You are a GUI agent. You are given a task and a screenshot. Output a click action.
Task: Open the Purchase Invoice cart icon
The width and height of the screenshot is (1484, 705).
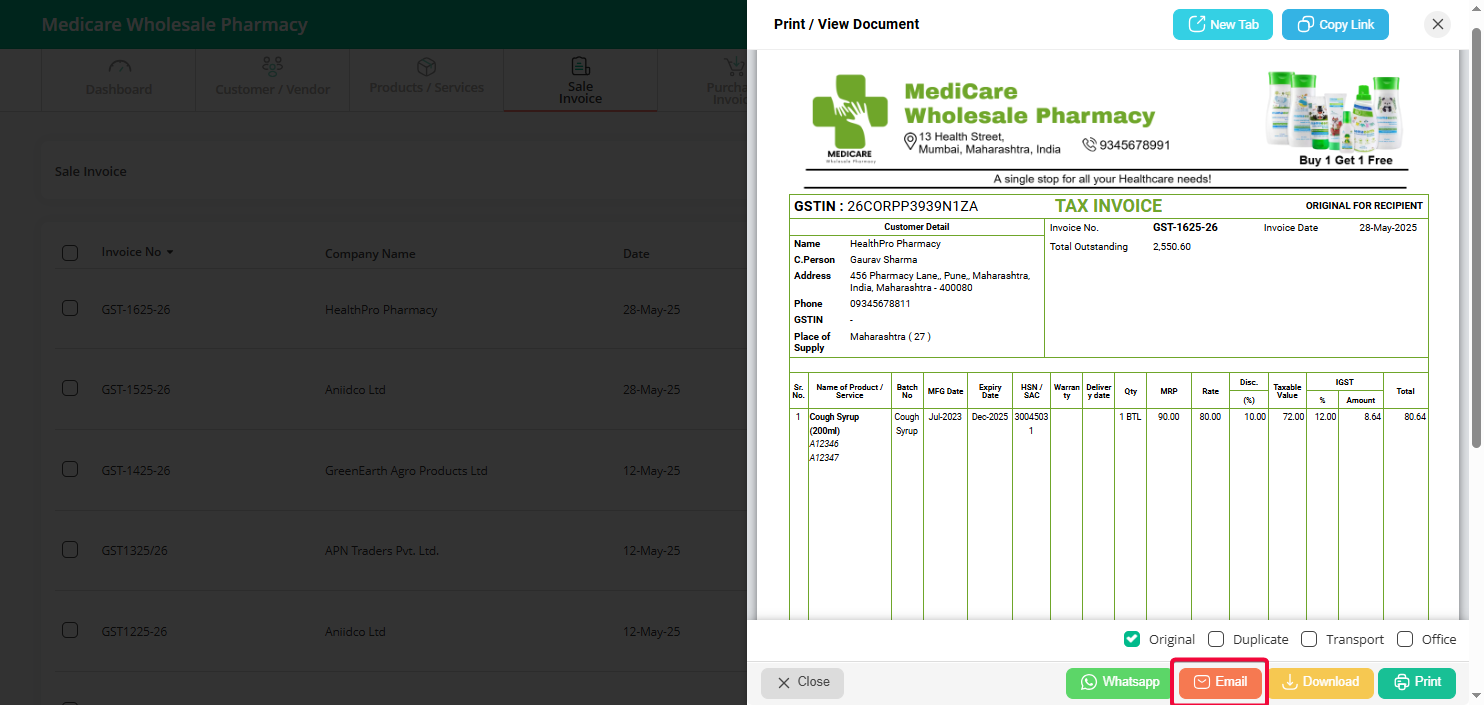735,67
